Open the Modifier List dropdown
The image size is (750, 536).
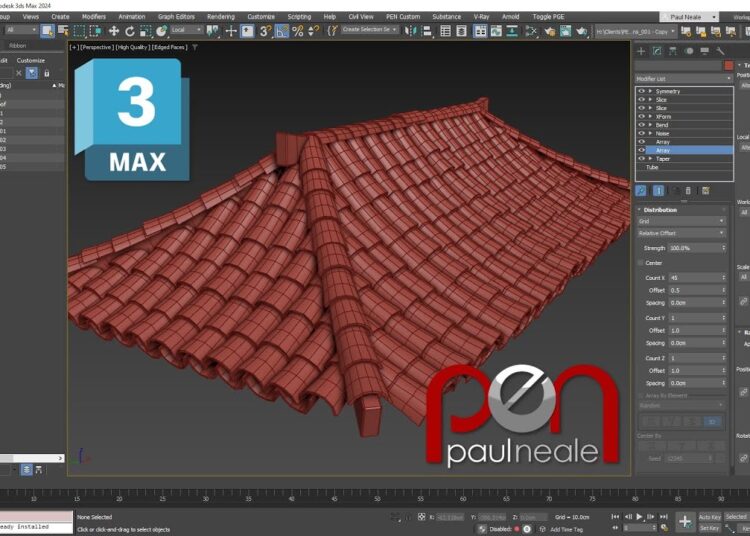684,78
